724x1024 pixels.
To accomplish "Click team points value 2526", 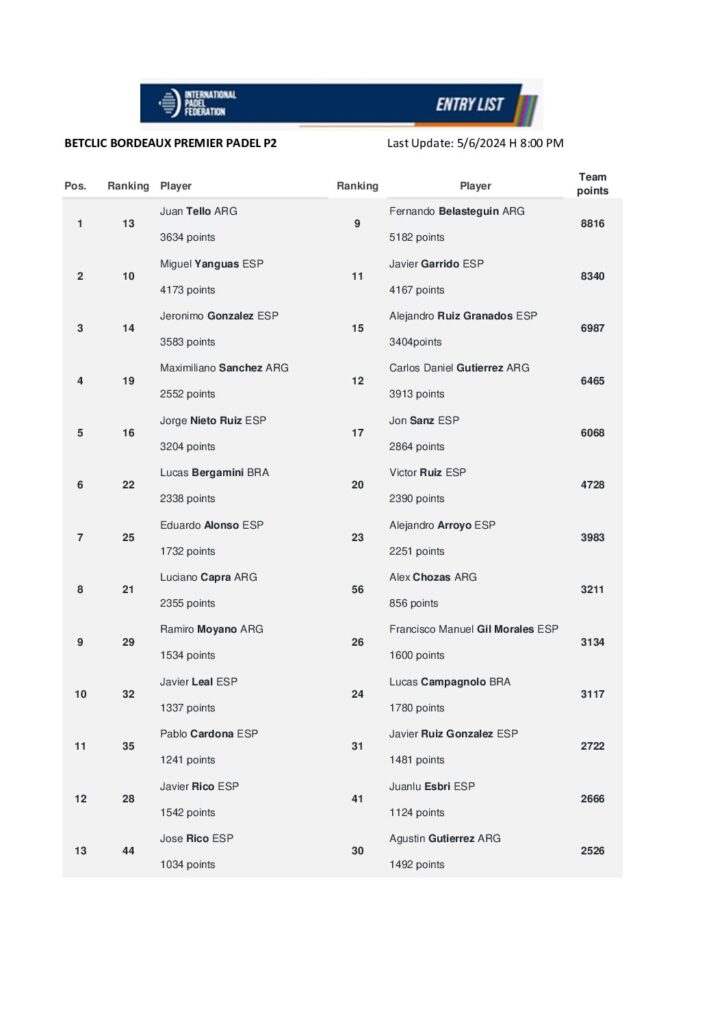I will [592, 851].
